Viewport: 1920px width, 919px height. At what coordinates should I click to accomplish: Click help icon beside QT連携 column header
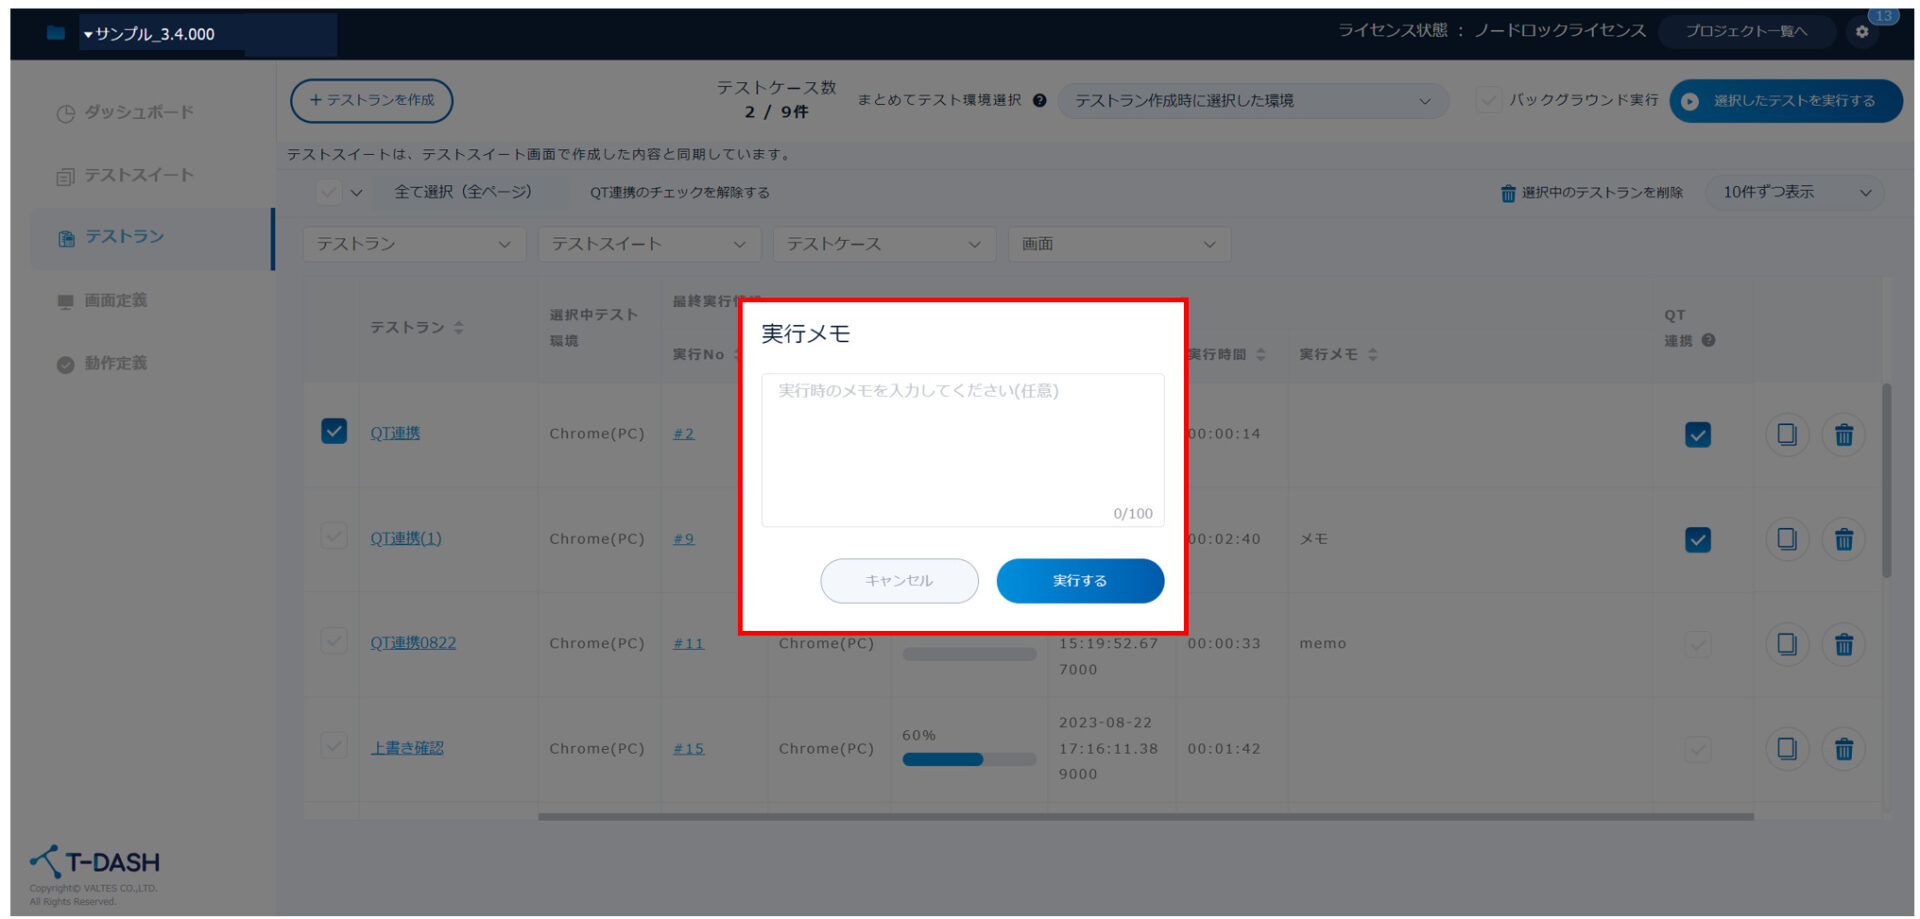coord(1708,340)
